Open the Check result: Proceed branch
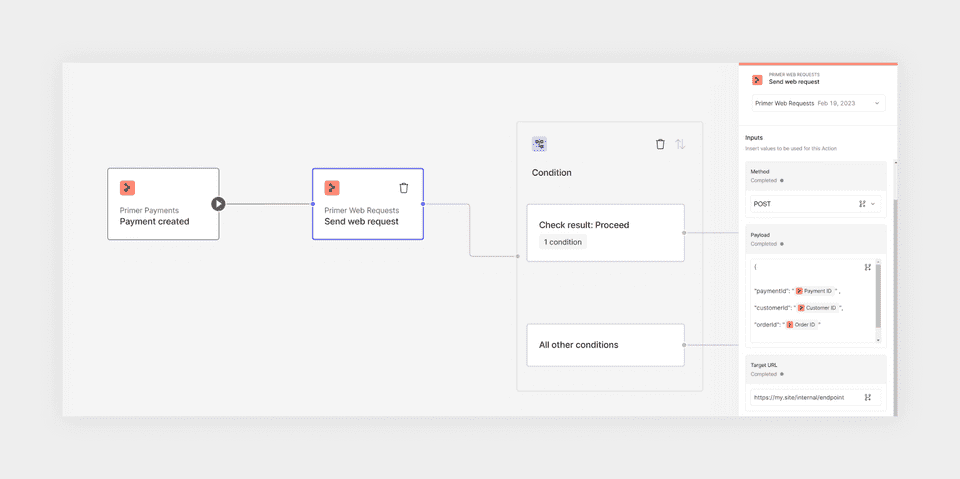The width and height of the screenshot is (960, 479). click(x=606, y=233)
